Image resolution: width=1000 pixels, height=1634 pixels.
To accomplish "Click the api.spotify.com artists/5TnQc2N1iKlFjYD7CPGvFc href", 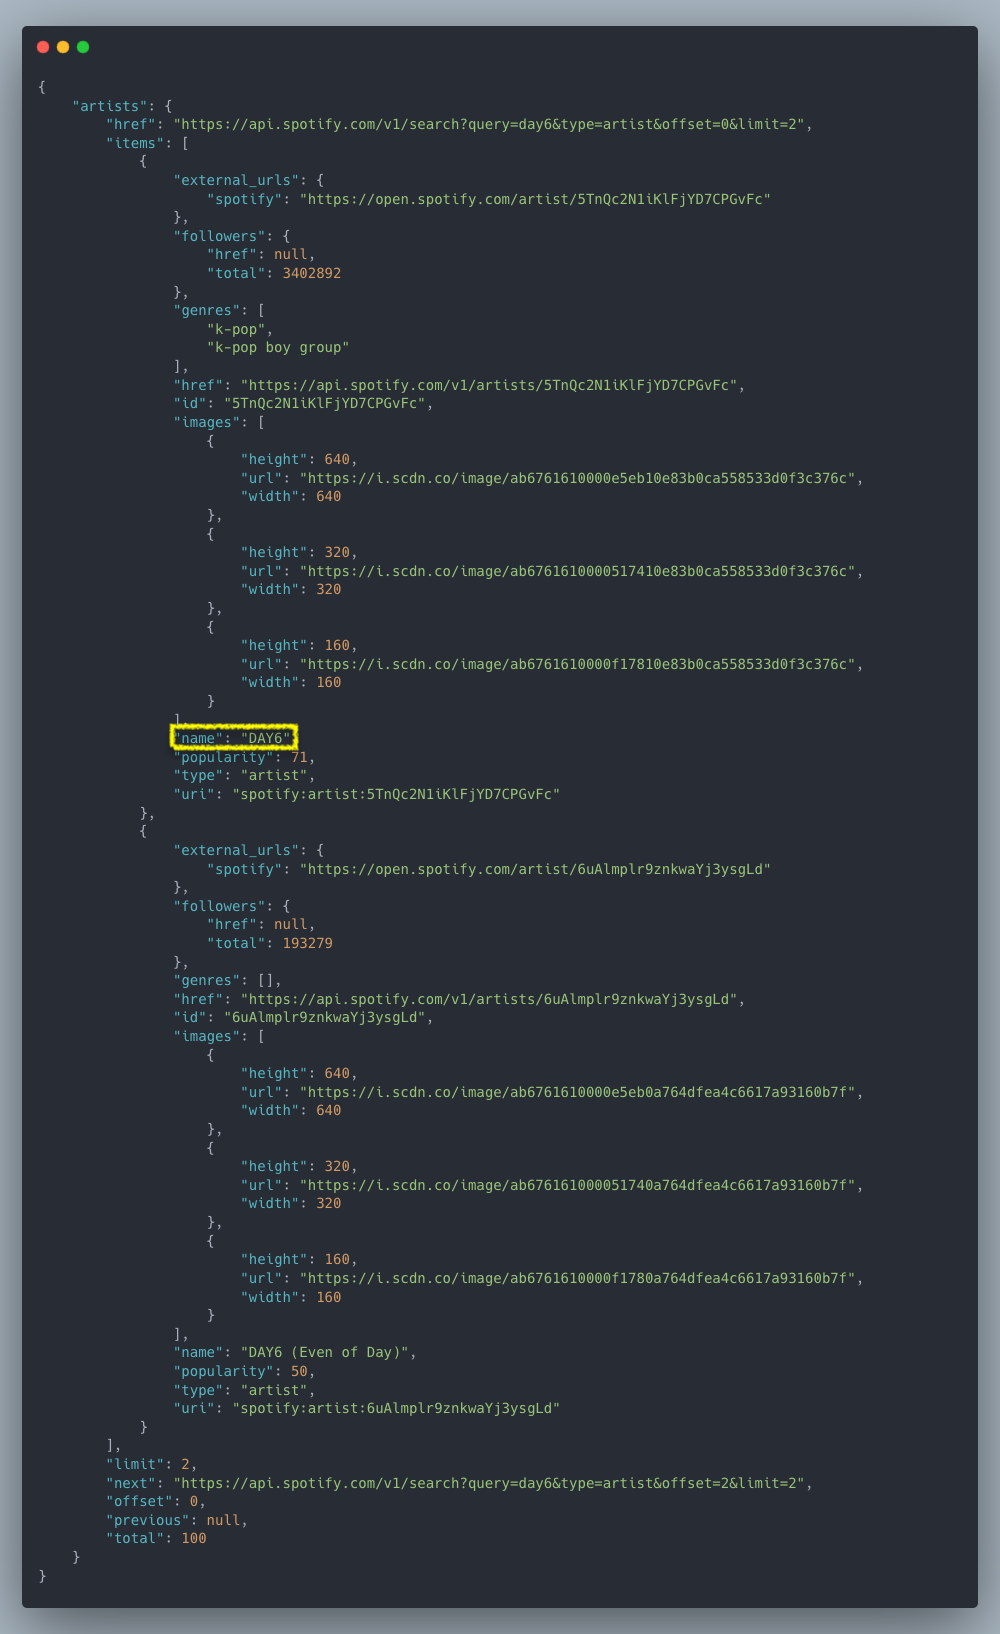I will (x=489, y=385).
